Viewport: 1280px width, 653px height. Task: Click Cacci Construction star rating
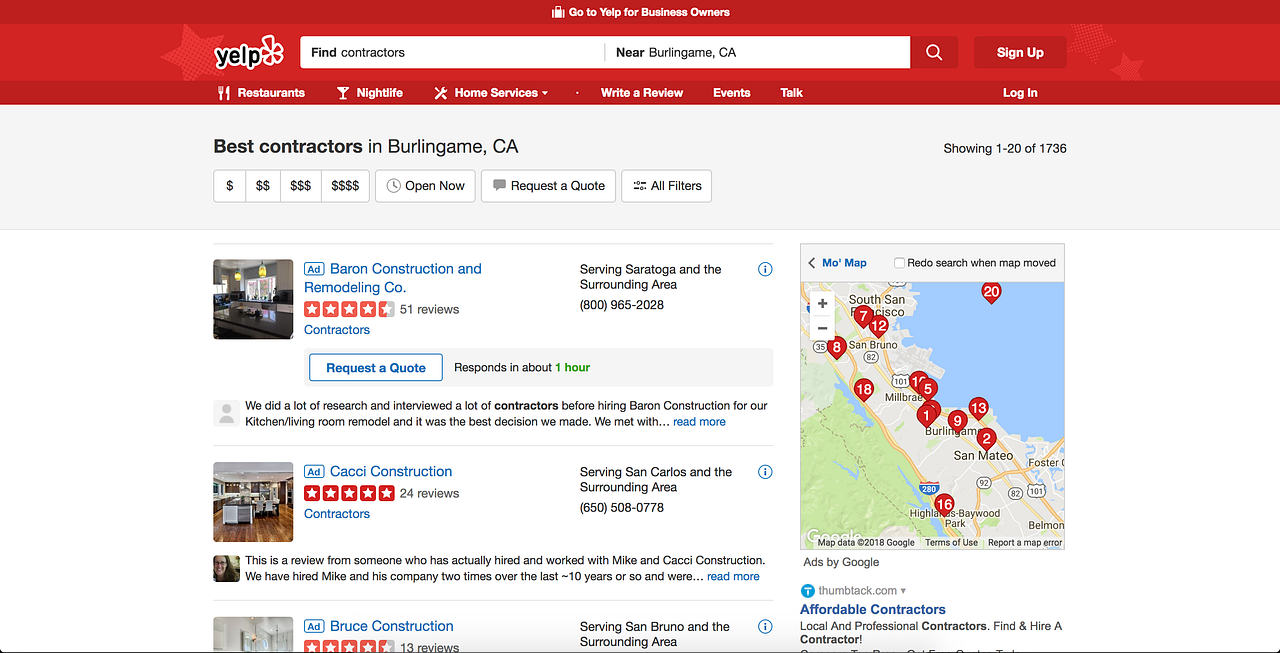click(349, 493)
